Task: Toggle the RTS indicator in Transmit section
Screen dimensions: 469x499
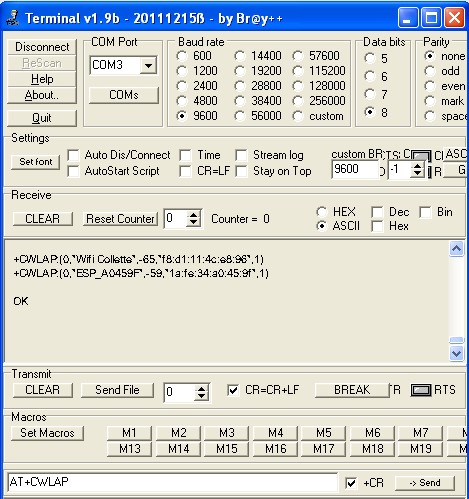Action: pyautogui.click(x=421, y=390)
